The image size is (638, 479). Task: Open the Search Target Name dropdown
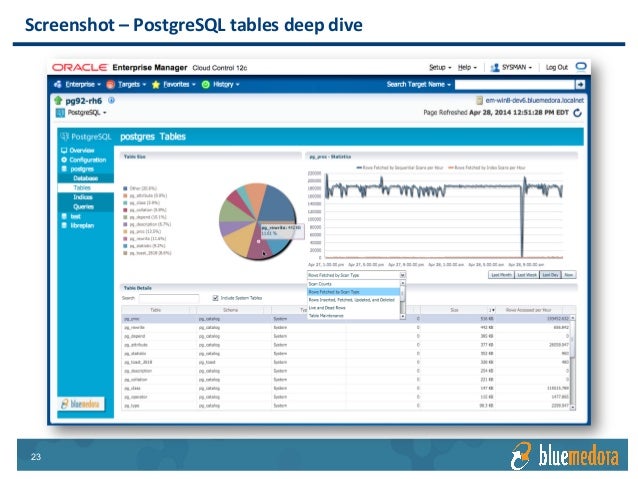[x=419, y=84]
